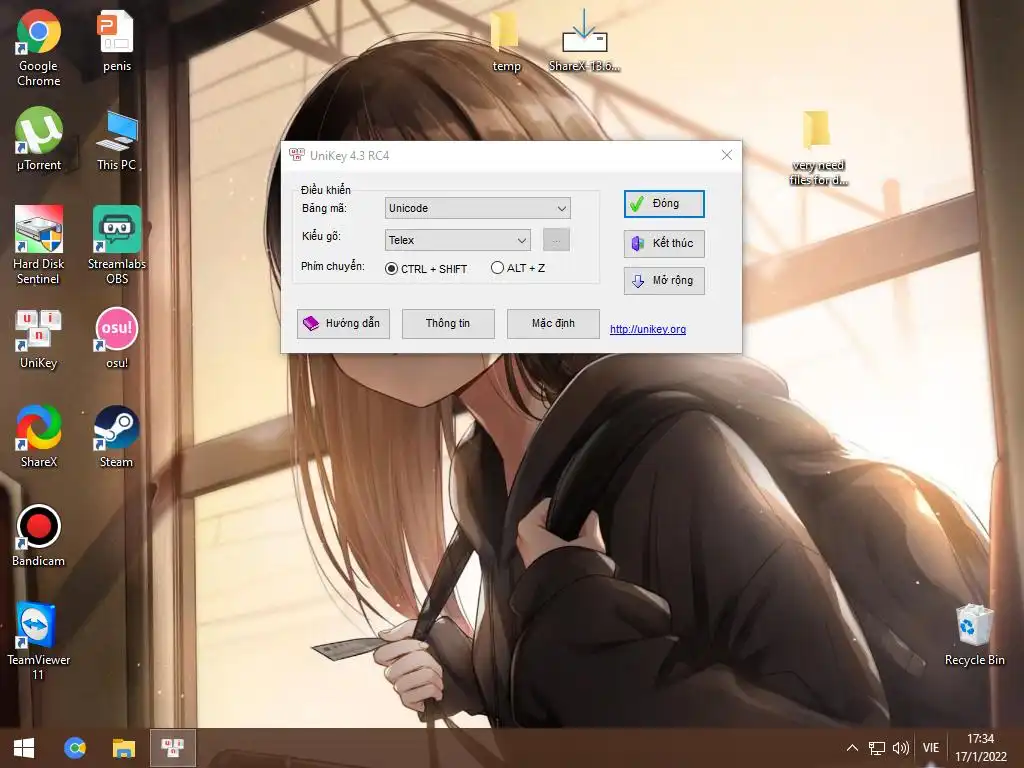Select the UniKey desktop shortcut
Screen dimensions: 1024x768
39,338
